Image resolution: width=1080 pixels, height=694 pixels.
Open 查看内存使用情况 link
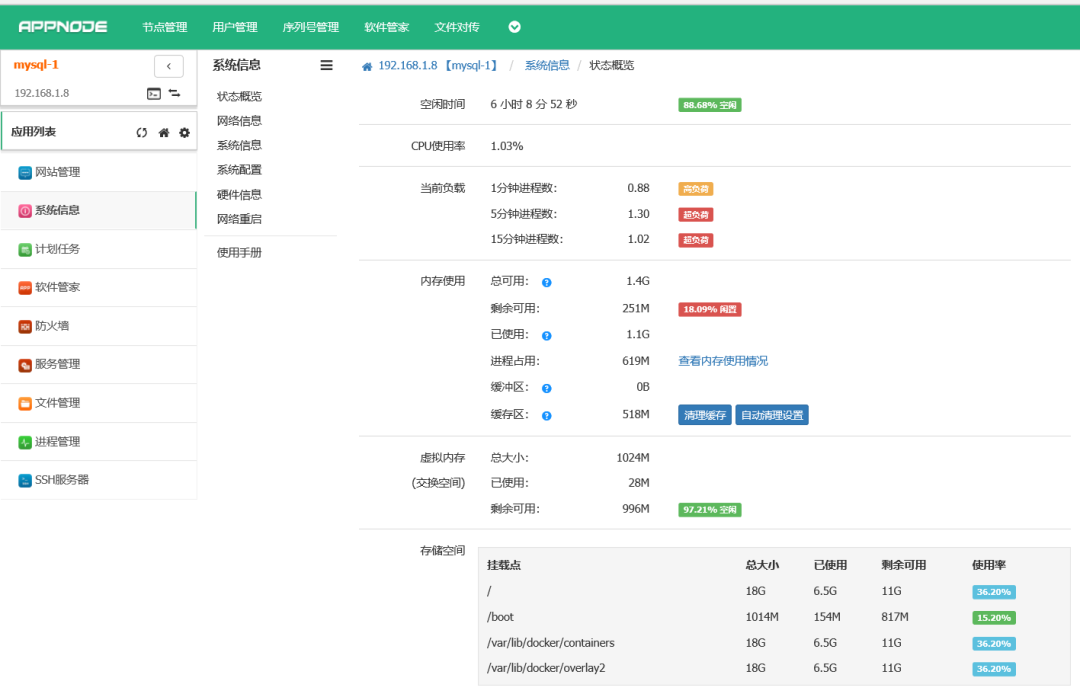point(723,361)
